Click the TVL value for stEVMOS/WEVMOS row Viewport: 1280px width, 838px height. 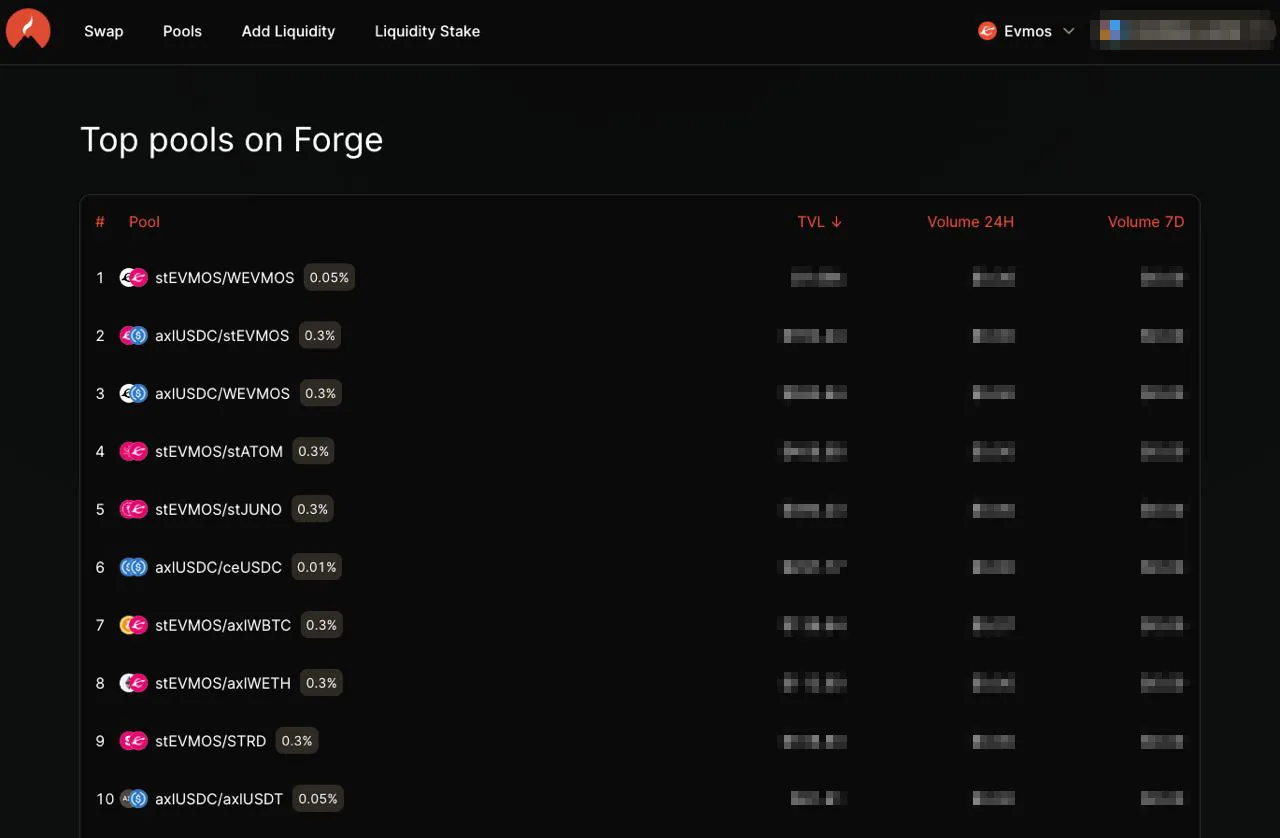tap(819, 278)
